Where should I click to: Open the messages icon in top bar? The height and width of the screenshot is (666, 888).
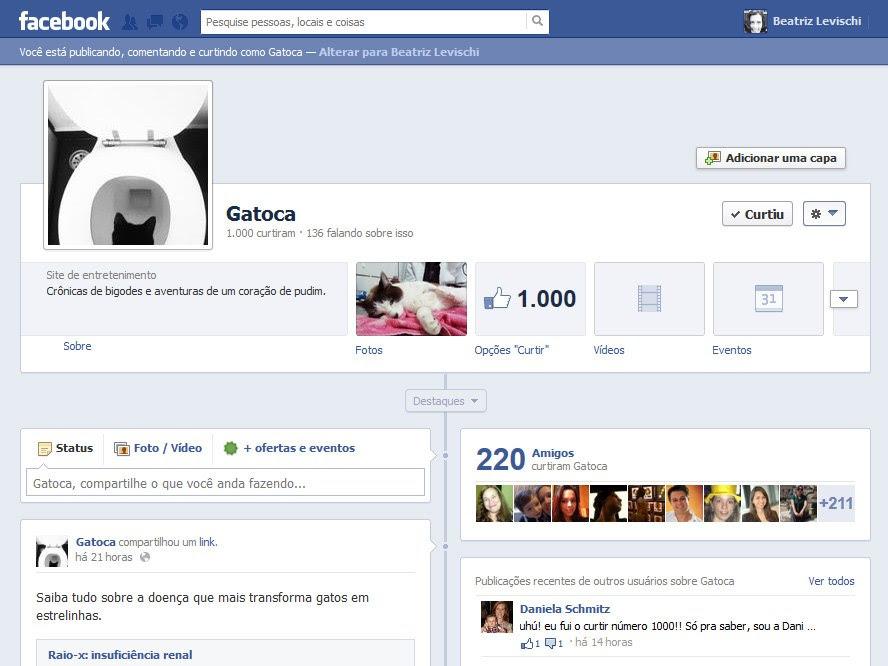coord(155,22)
